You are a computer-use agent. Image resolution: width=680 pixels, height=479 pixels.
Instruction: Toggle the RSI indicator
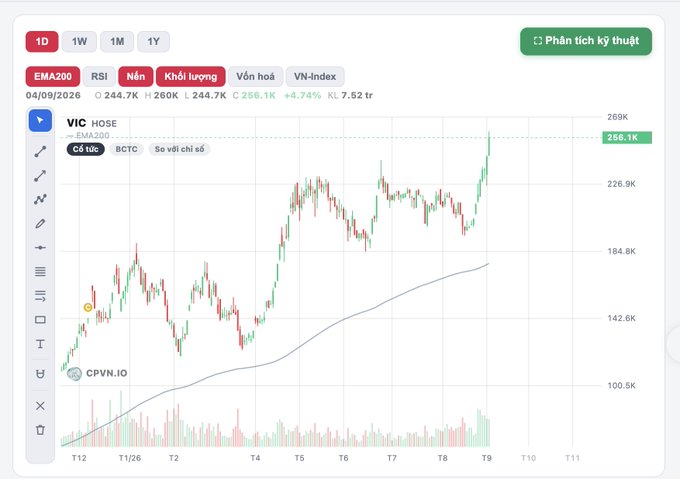click(x=99, y=77)
